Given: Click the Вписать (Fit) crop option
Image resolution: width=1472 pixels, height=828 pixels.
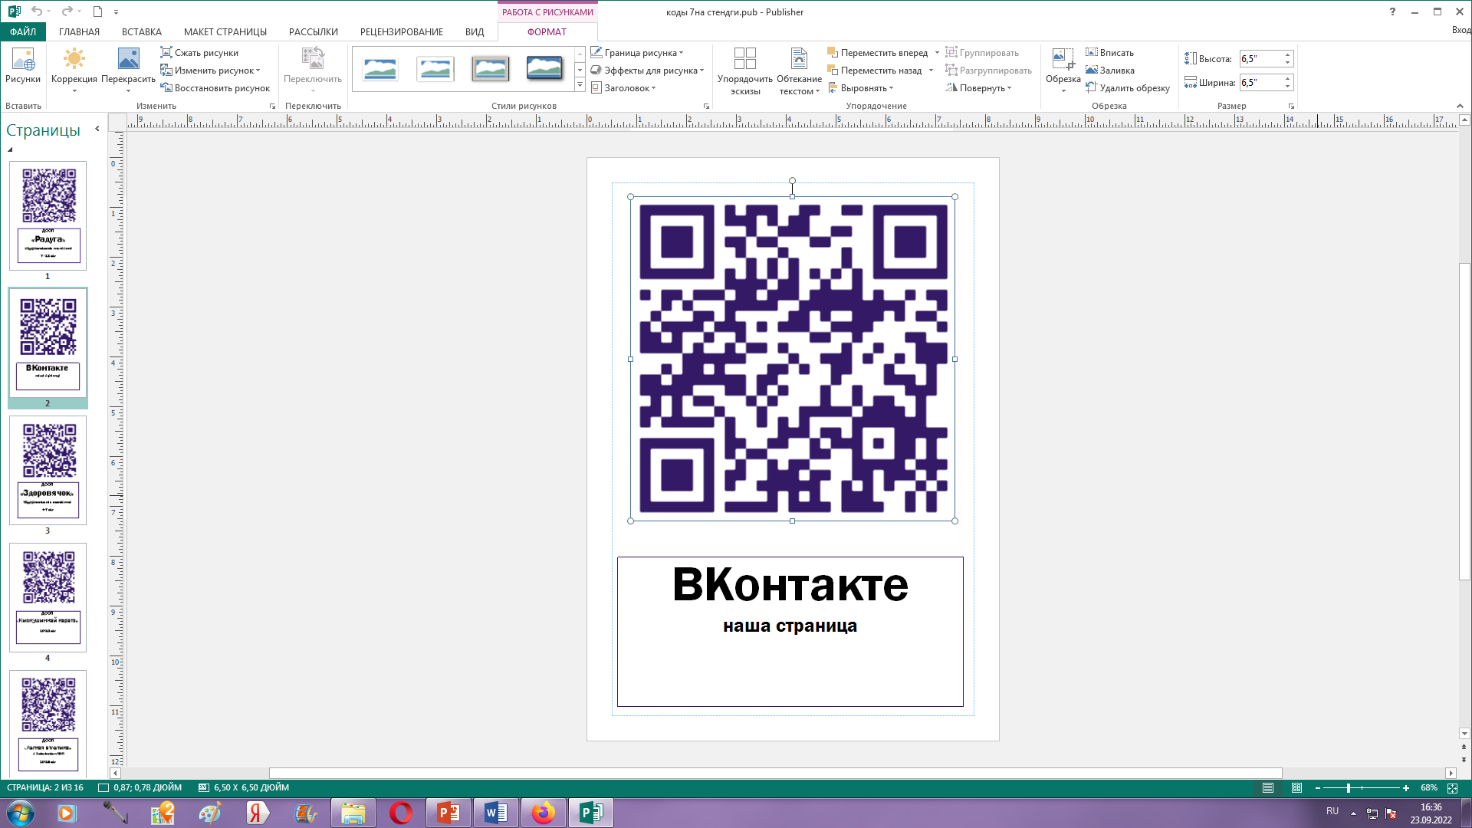Looking at the screenshot, I should [x=1110, y=53].
